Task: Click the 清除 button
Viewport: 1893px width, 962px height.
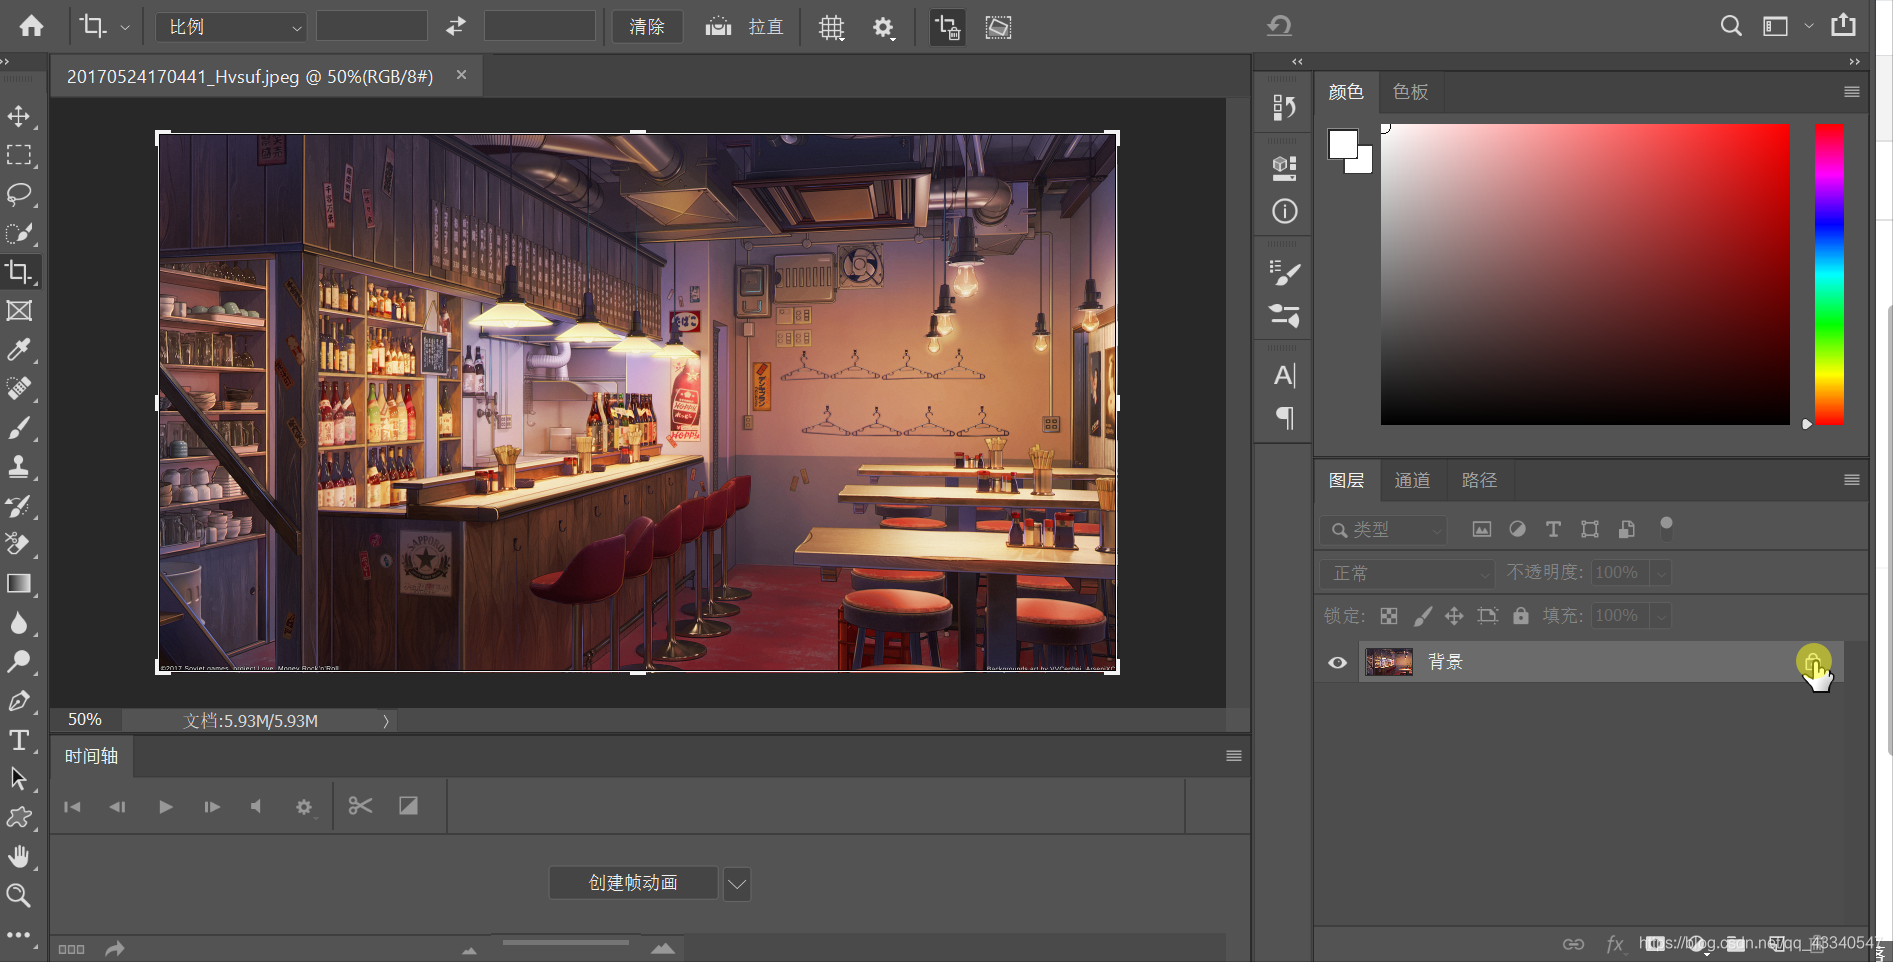Action: click(x=647, y=27)
